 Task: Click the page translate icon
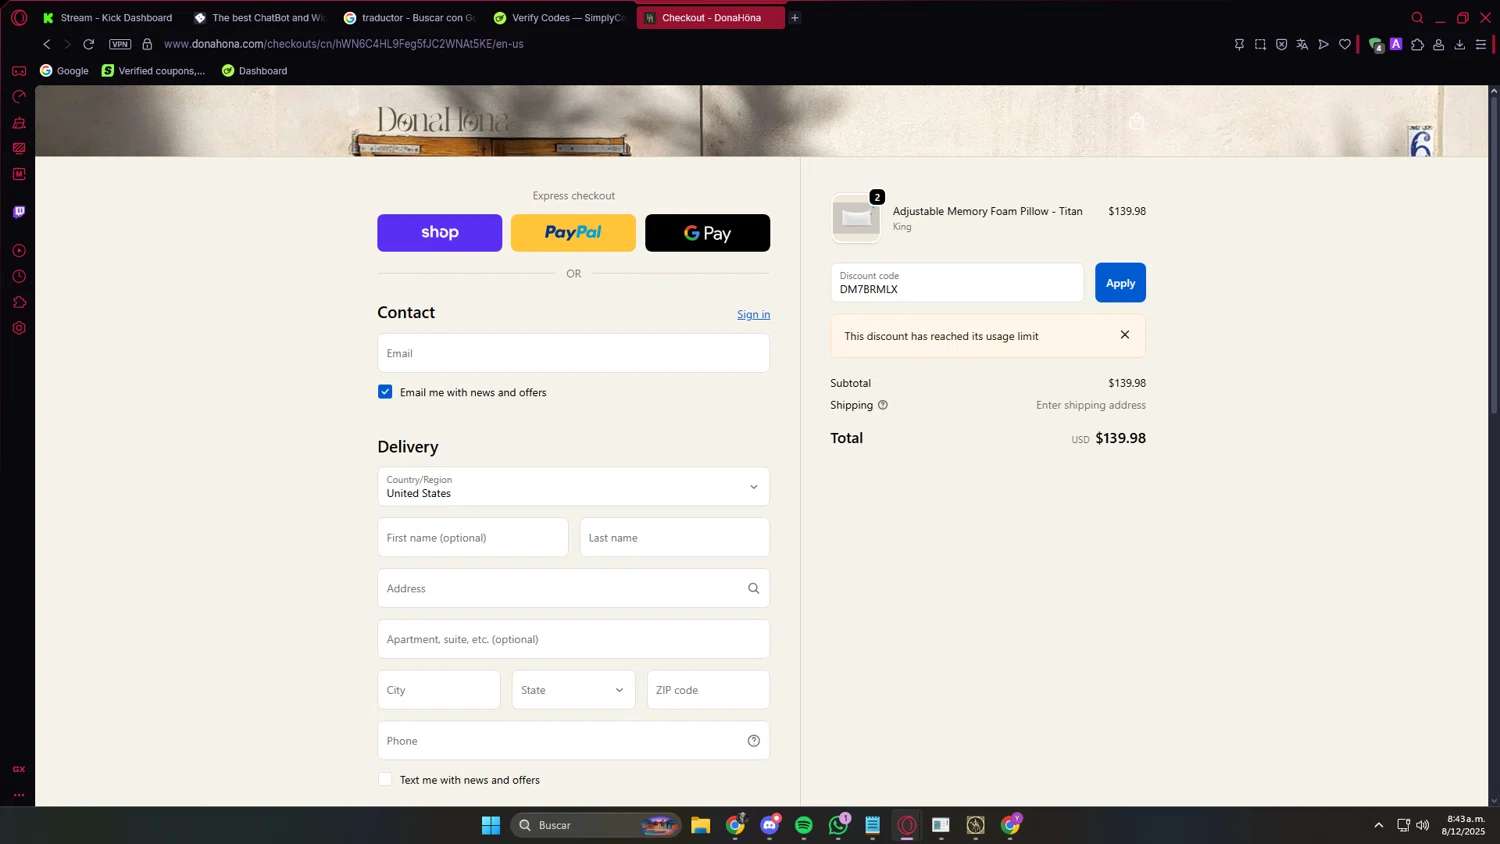coord(1302,44)
